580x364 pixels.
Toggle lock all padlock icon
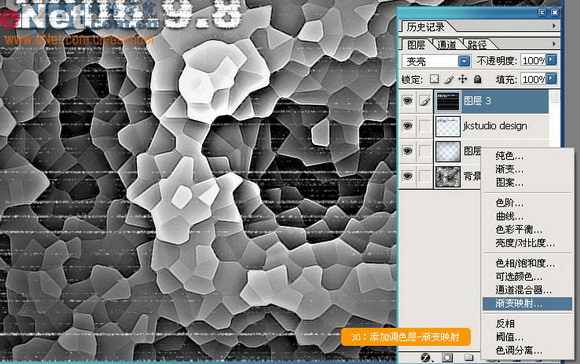(x=478, y=79)
